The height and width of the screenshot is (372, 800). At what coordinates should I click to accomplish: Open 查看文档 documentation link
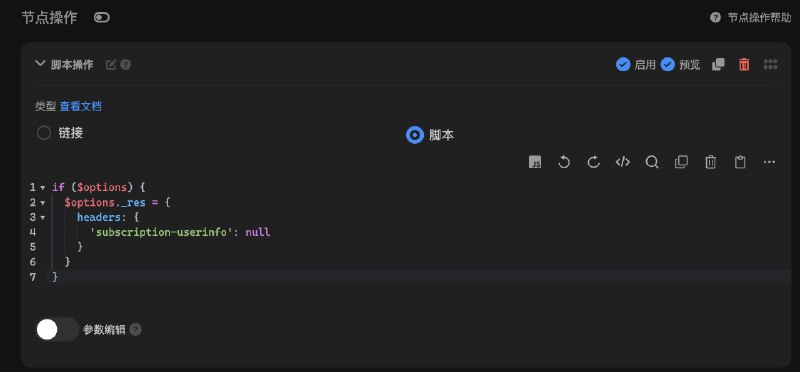click(x=81, y=106)
